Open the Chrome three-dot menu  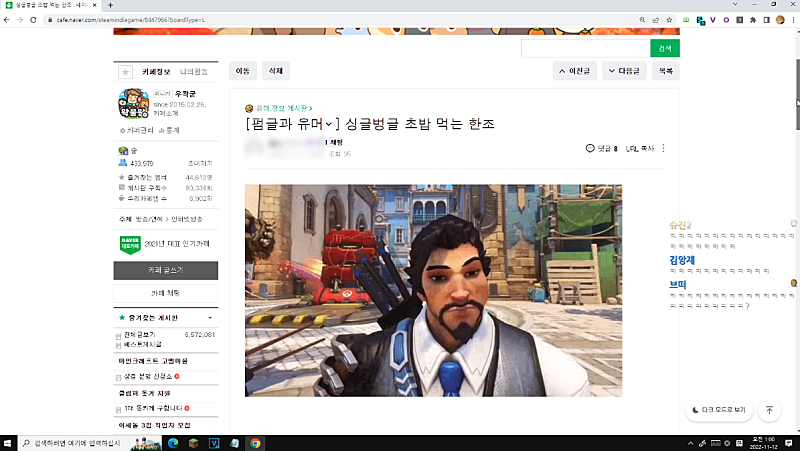coord(793,20)
